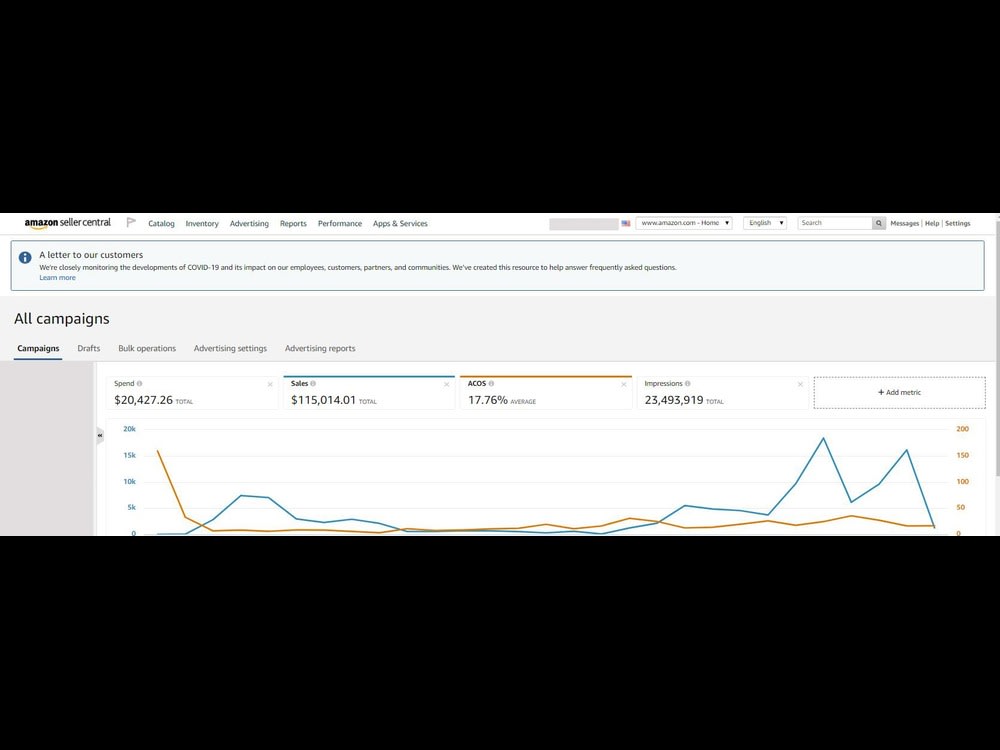Open the Catalog menu
This screenshot has height=750, width=1000.
(x=161, y=223)
